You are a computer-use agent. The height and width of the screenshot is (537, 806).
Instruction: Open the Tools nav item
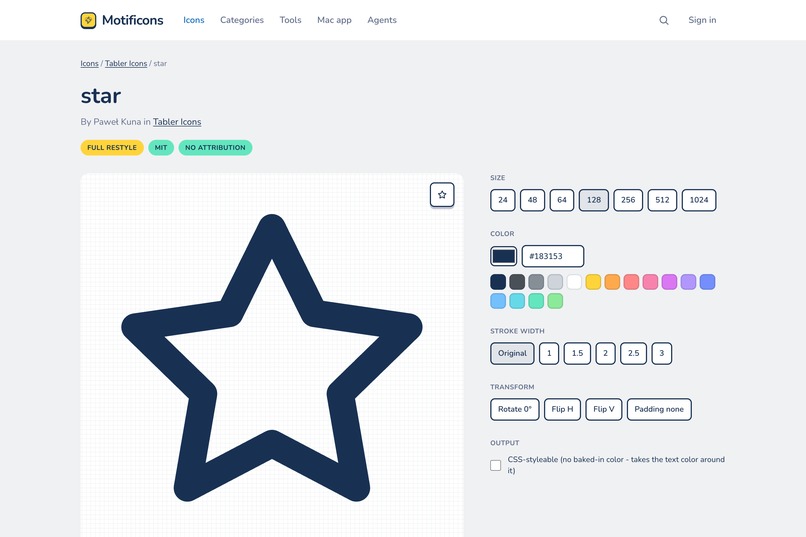point(290,20)
